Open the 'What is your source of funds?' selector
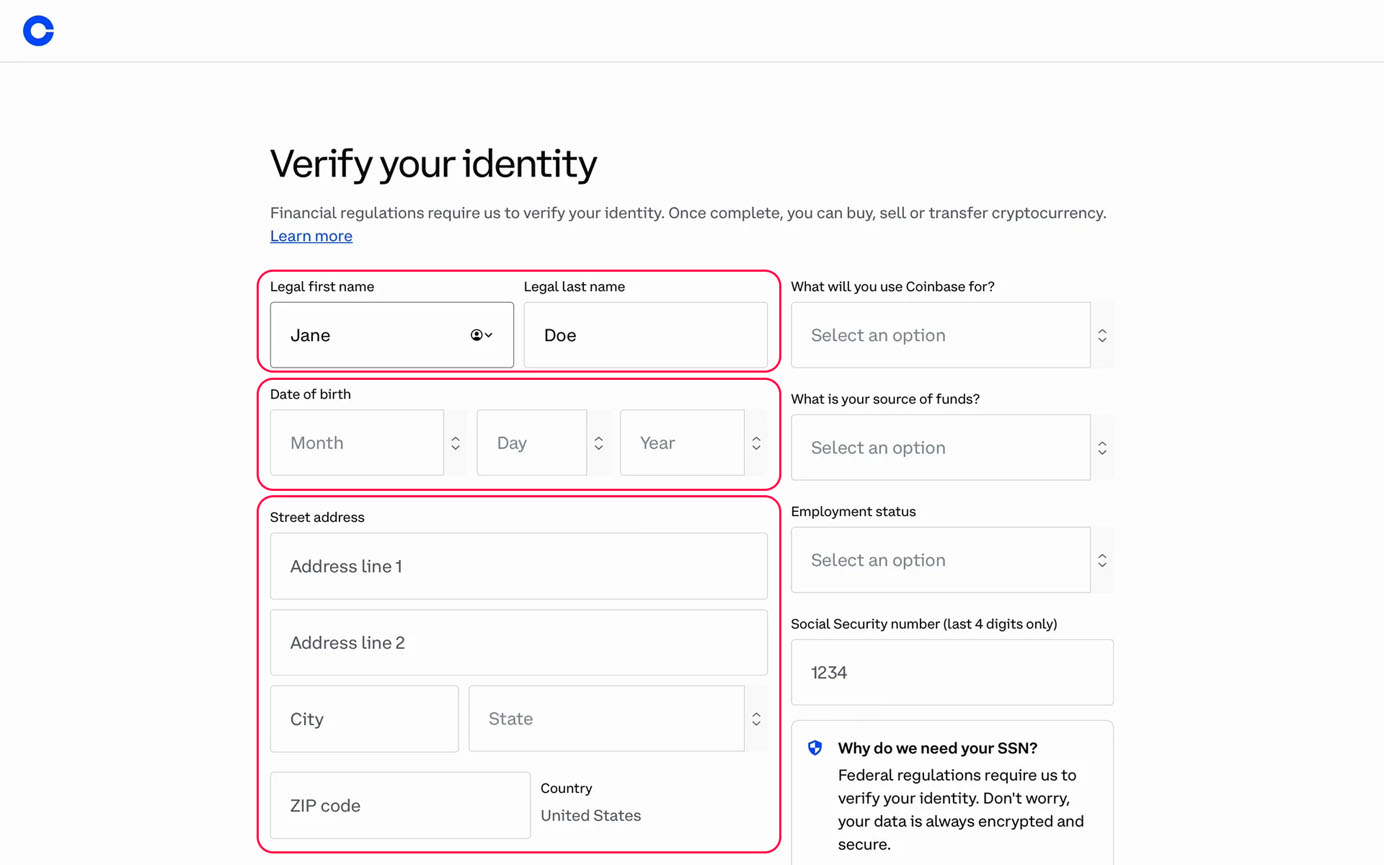1384x865 pixels. (x=940, y=447)
